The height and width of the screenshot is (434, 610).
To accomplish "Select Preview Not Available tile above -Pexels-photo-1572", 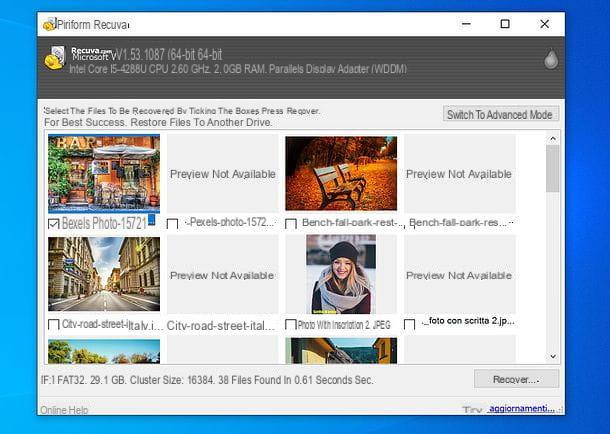I will 223,174.
